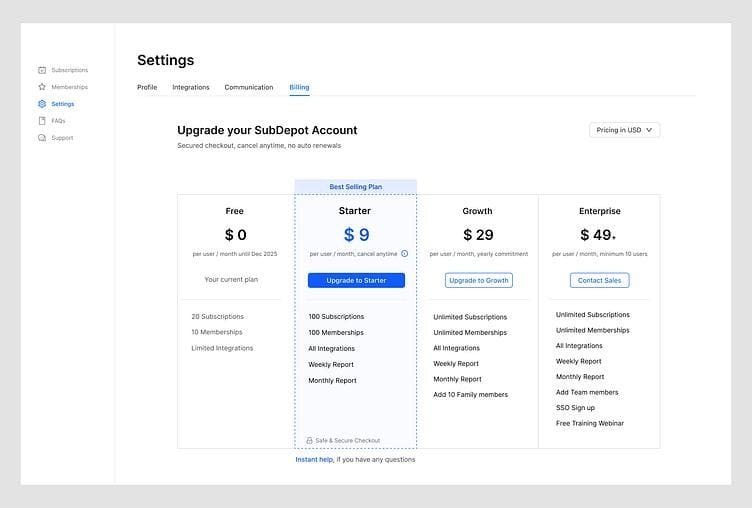Click 'Weekly Report' in Starter plan
The image size is (752, 508).
click(x=331, y=365)
